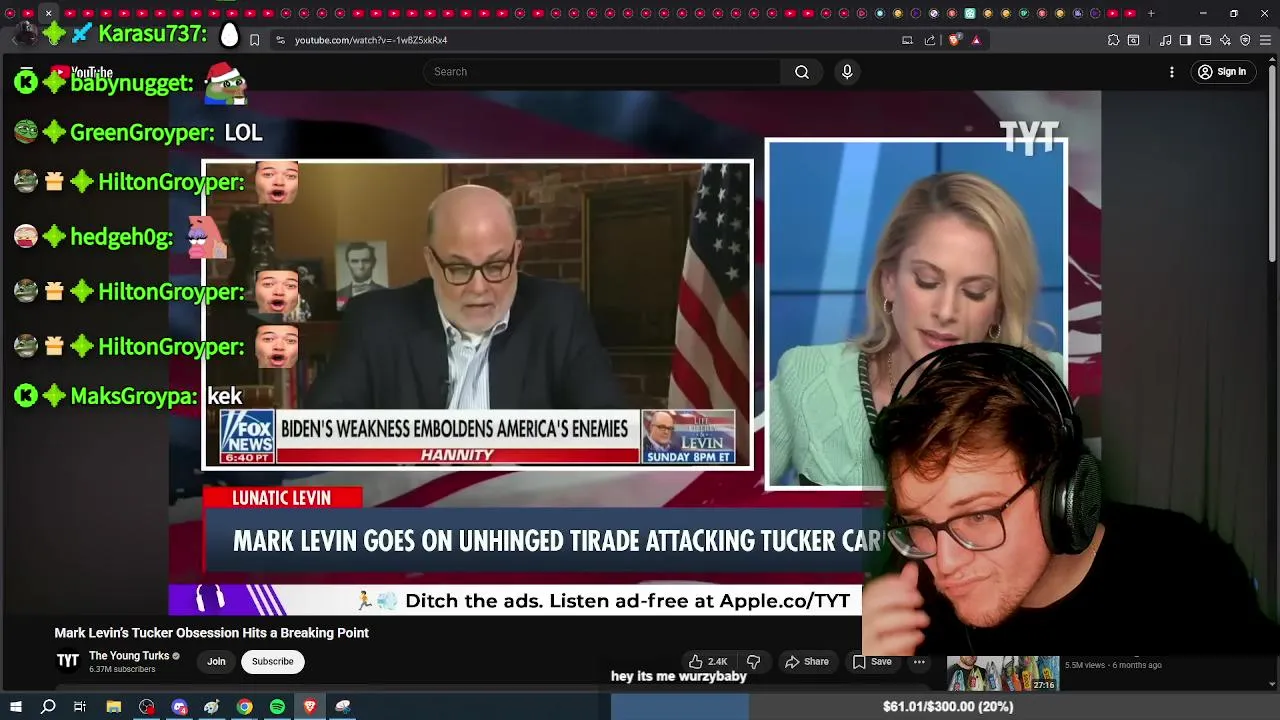Launch Google Chrome from taskbar
This screenshot has width=1280, height=720.
244,707
